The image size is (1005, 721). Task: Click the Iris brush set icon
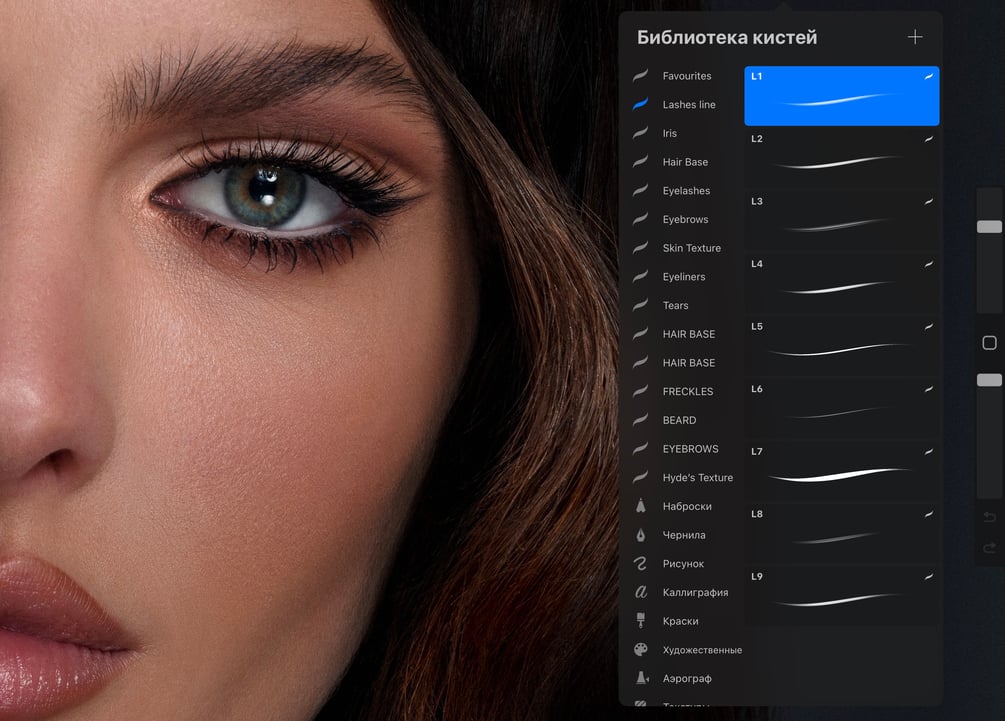point(640,133)
